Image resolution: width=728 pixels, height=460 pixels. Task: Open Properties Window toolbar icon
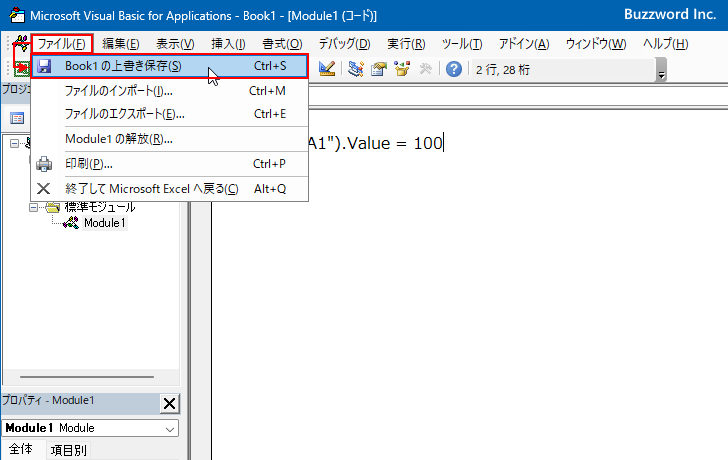click(x=379, y=69)
